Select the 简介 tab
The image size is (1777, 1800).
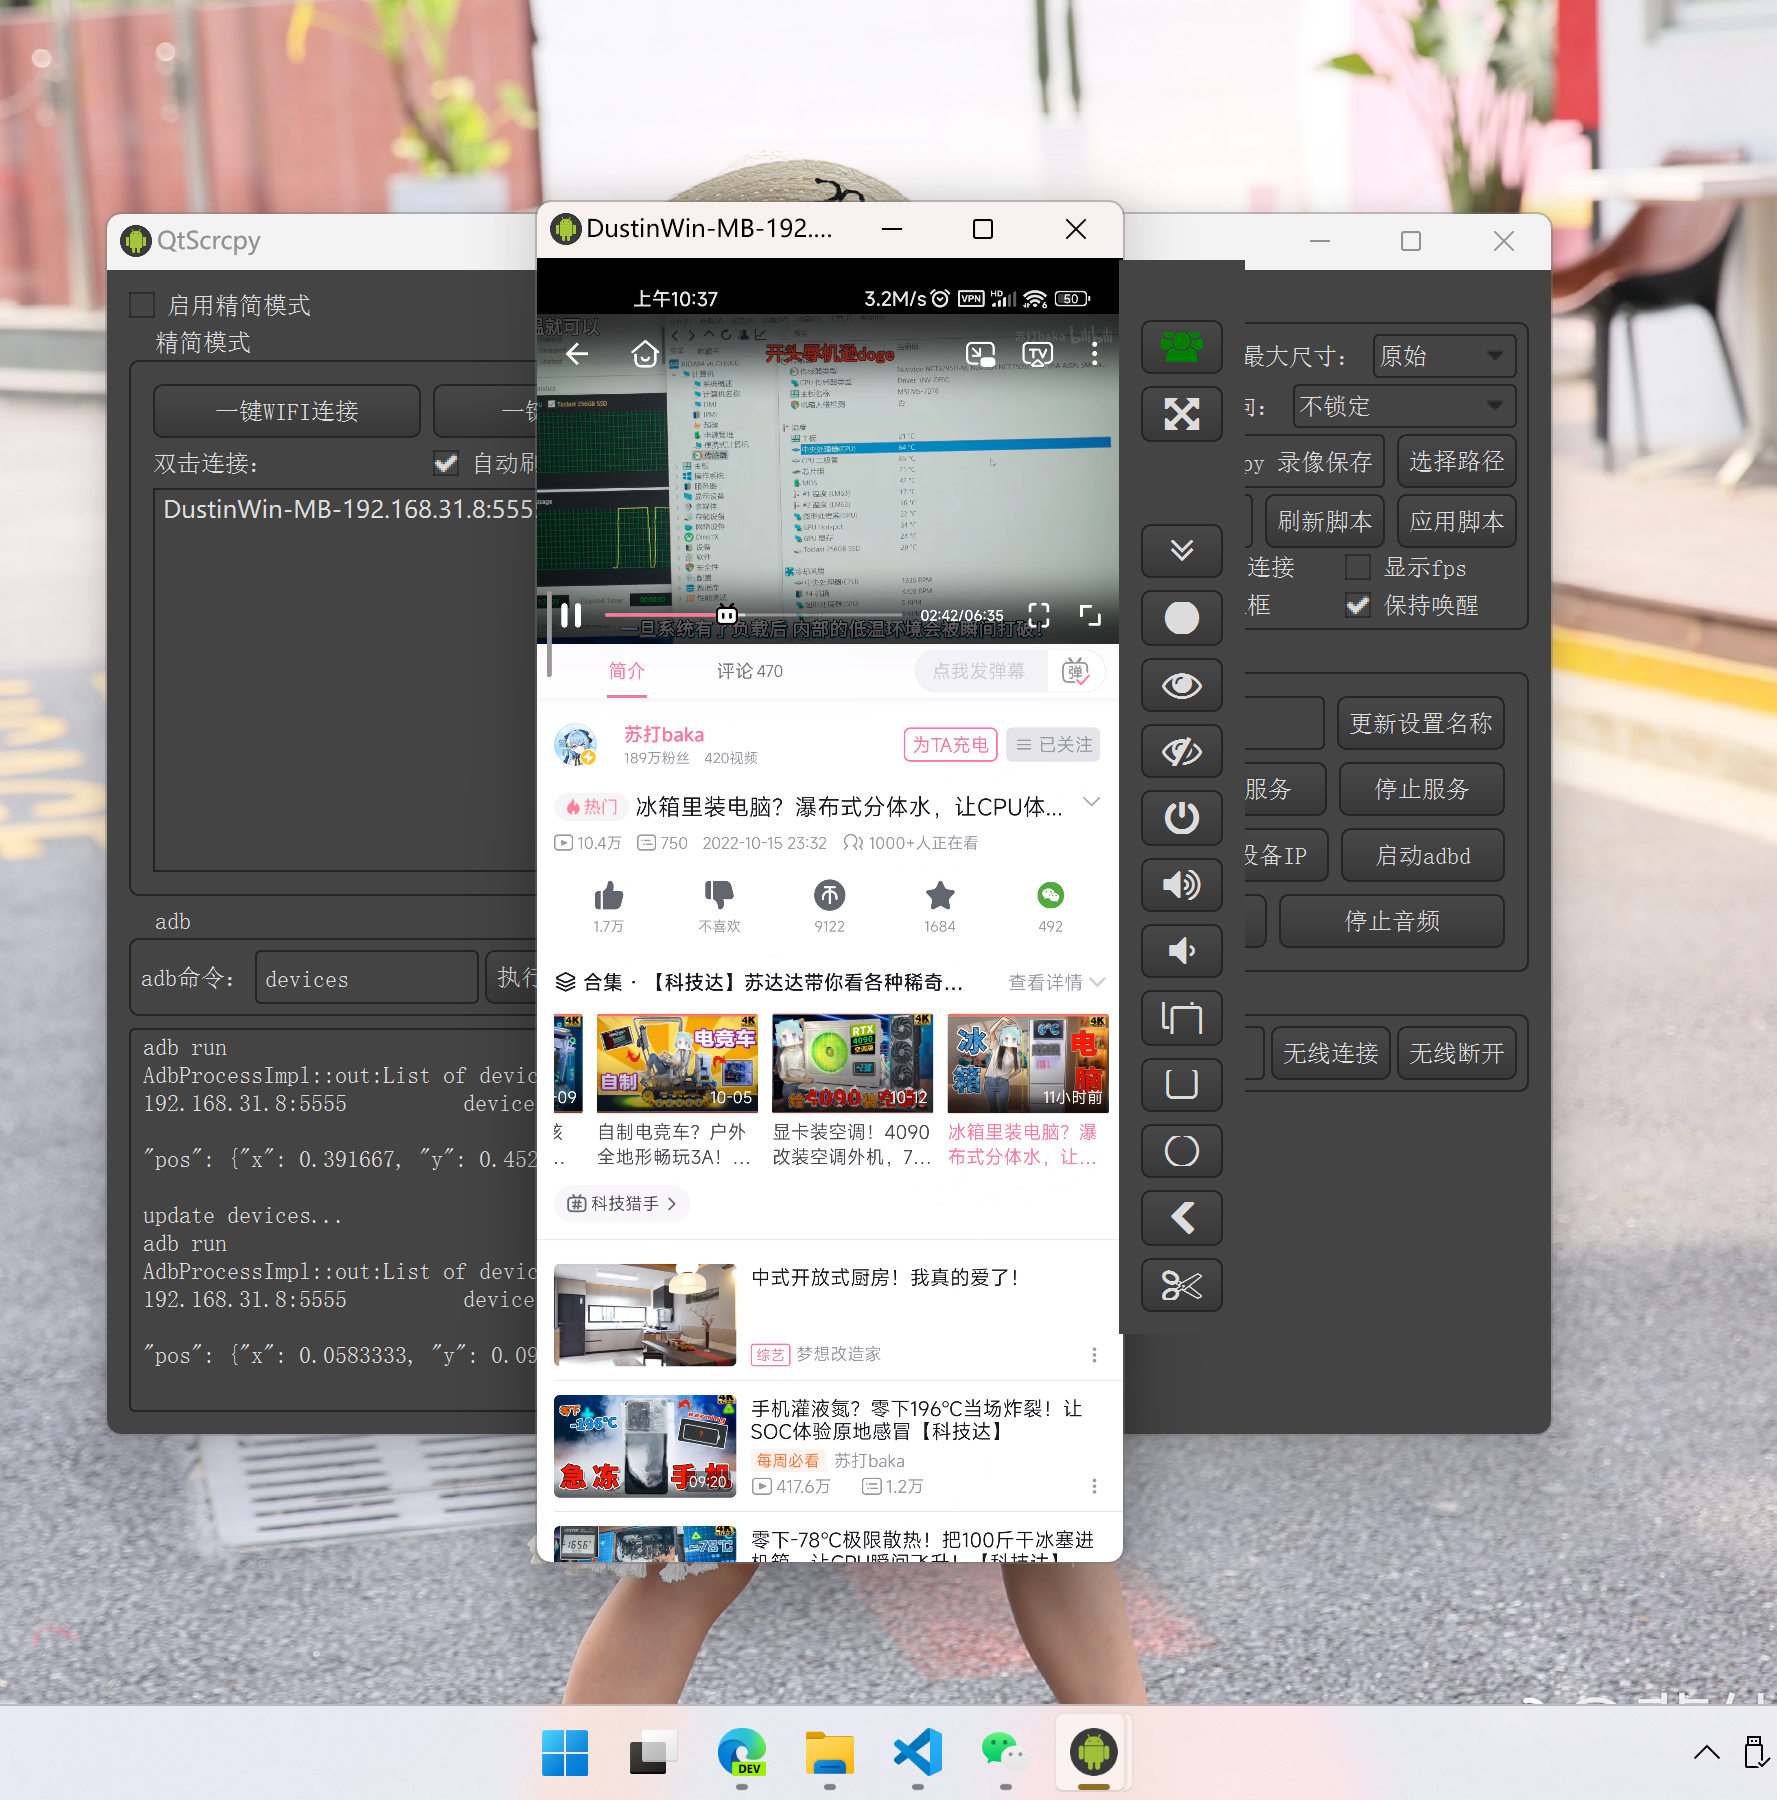[x=627, y=671]
